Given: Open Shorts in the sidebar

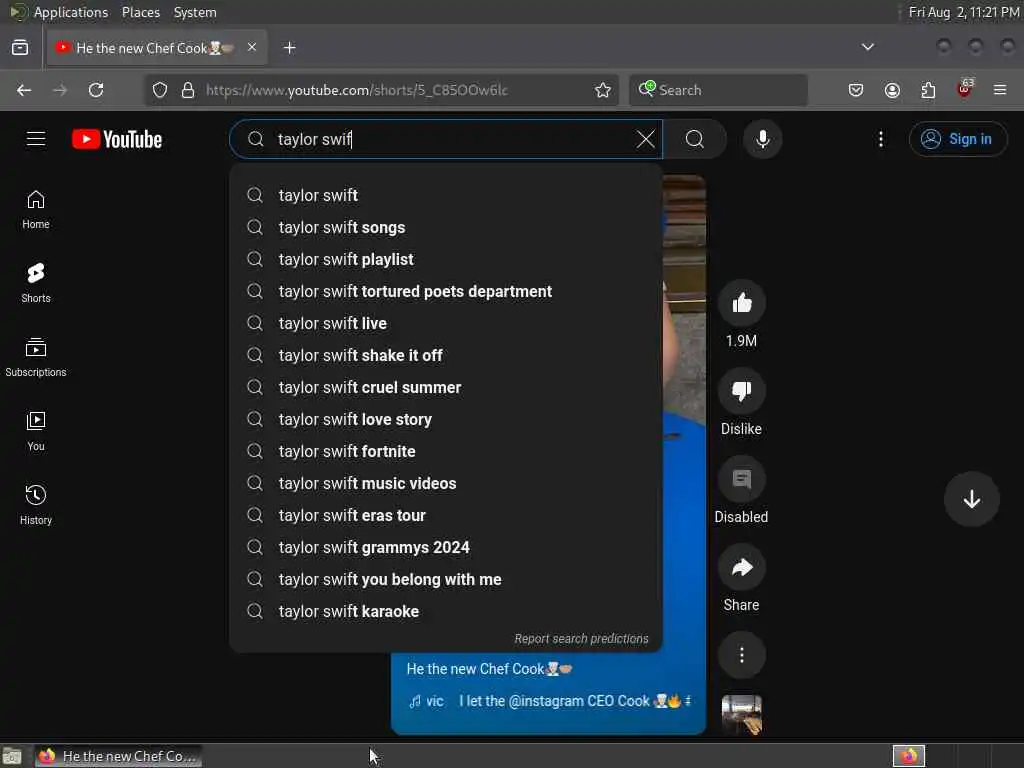Looking at the screenshot, I should [x=36, y=283].
